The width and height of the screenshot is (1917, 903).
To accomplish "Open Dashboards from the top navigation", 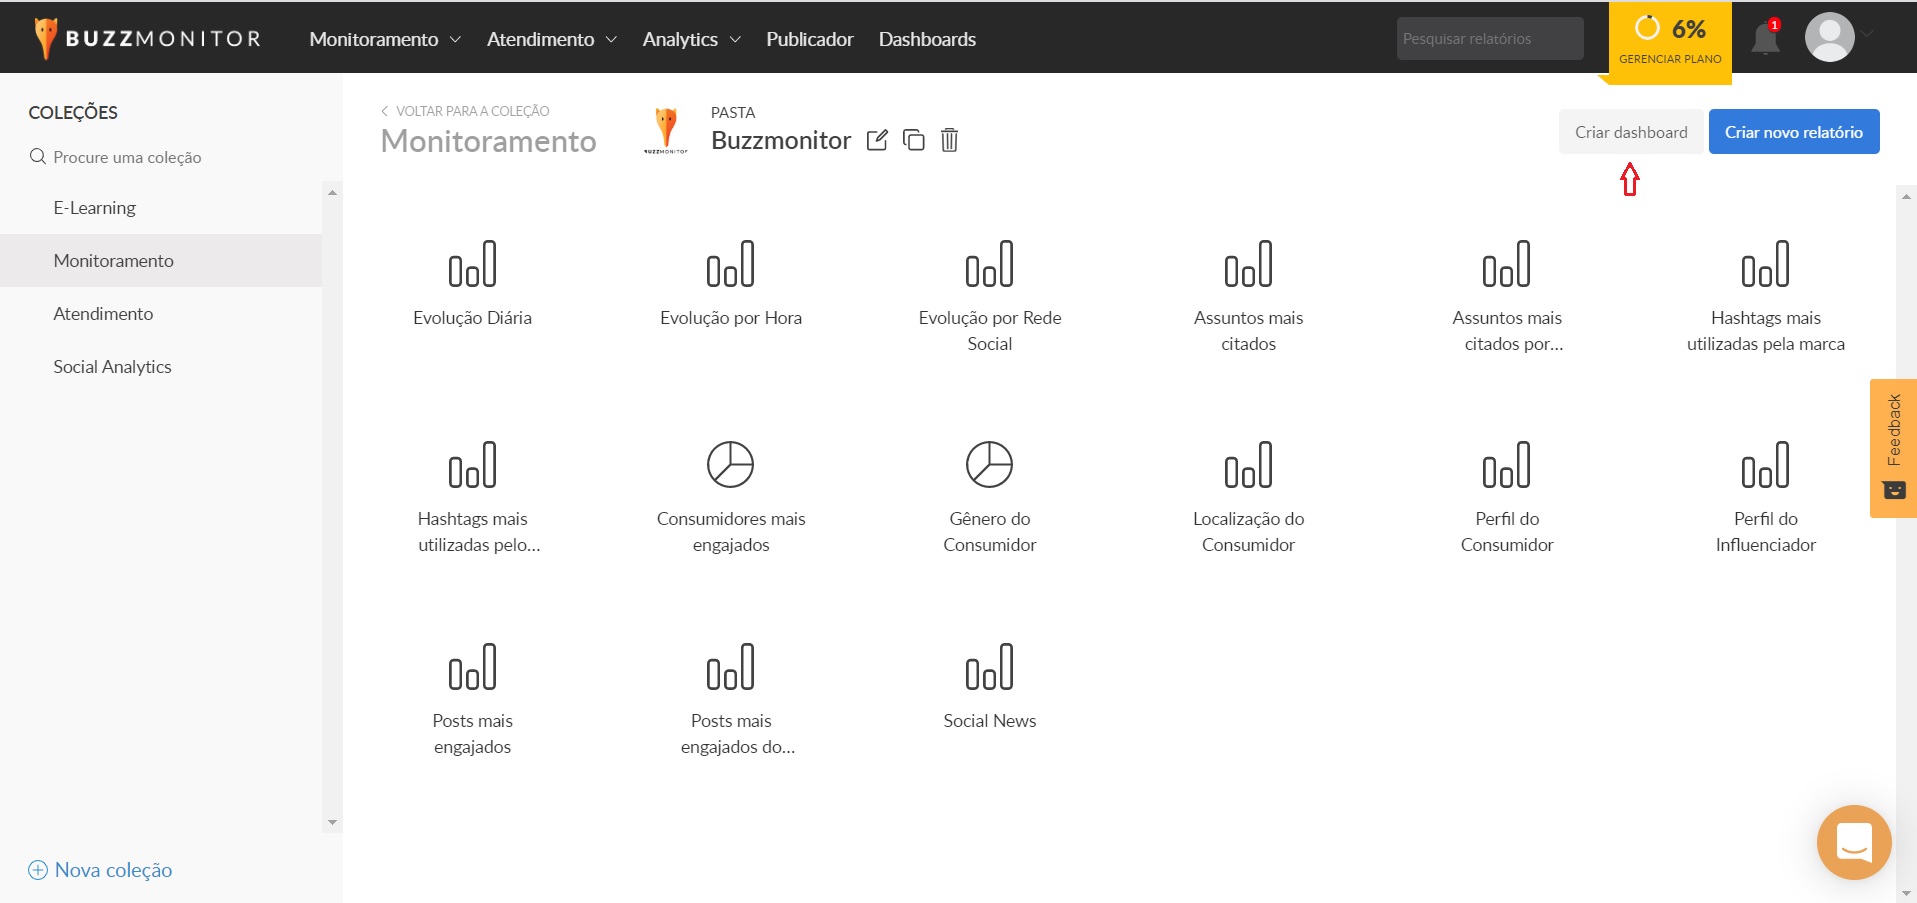I will click(927, 39).
